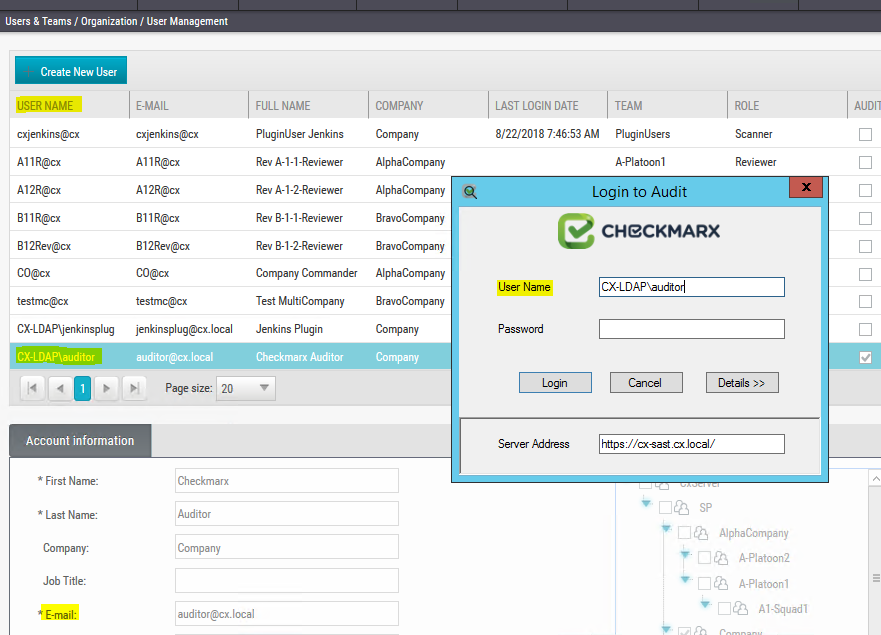The width and height of the screenshot is (881, 635).
Task: Sort by USER NAME column header
Action: [45, 106]
